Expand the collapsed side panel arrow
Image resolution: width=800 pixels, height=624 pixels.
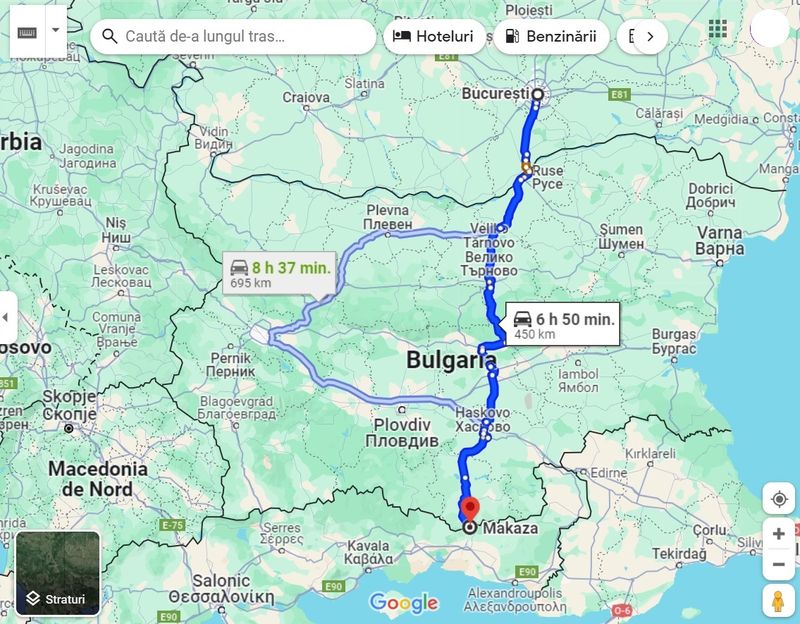[x=6, y=317]
